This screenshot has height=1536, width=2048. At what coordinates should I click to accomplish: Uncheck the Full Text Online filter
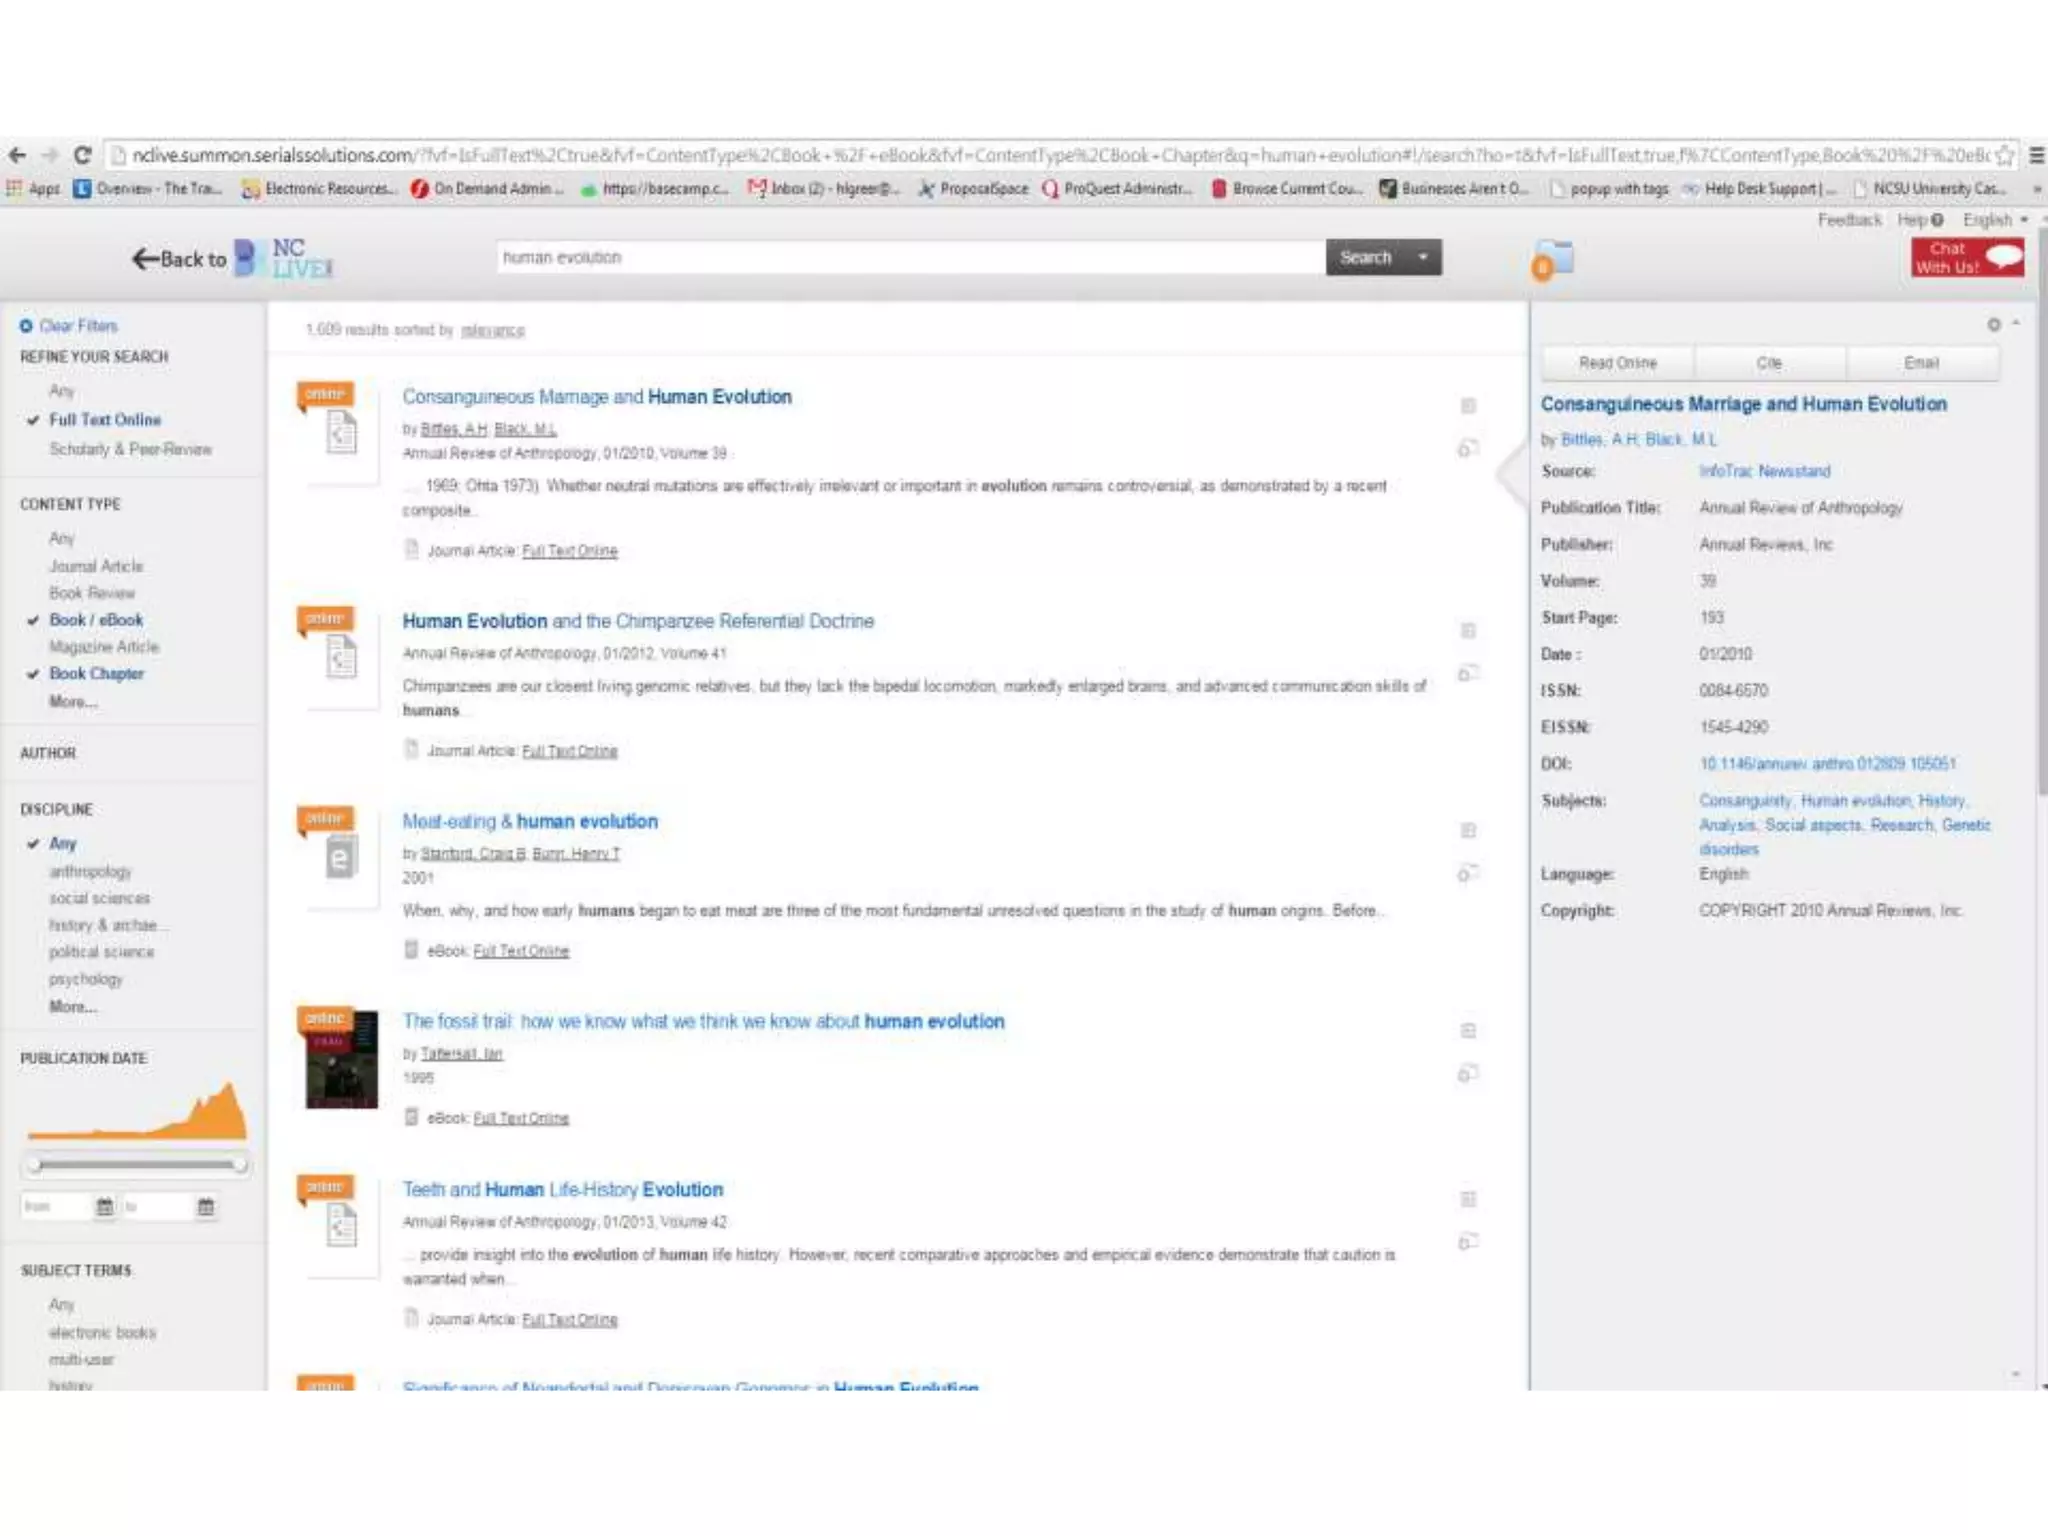point(104,420)
